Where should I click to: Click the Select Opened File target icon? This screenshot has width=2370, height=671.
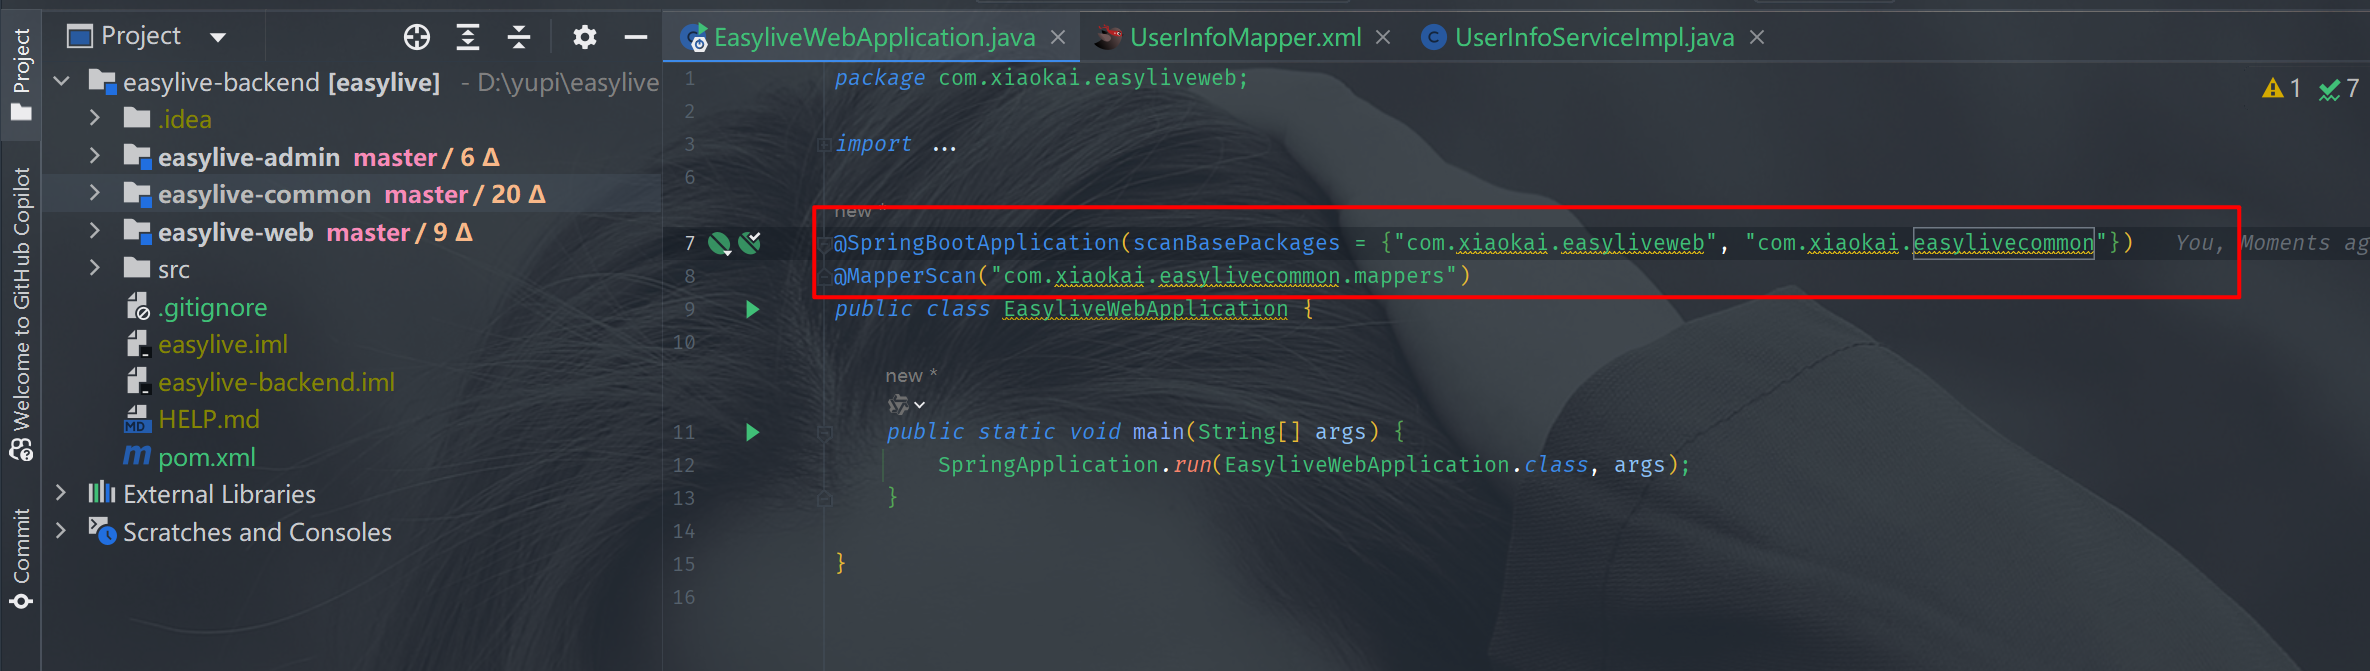click(x=417, y=38)
